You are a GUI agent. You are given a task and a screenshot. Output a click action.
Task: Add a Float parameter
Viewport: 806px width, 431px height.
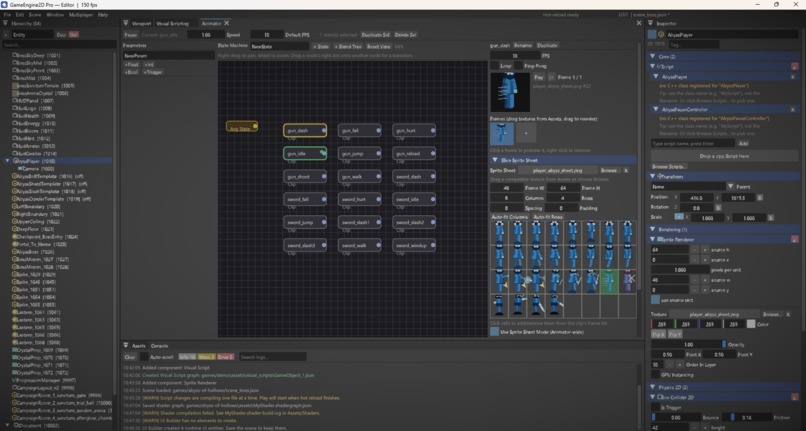132,65
